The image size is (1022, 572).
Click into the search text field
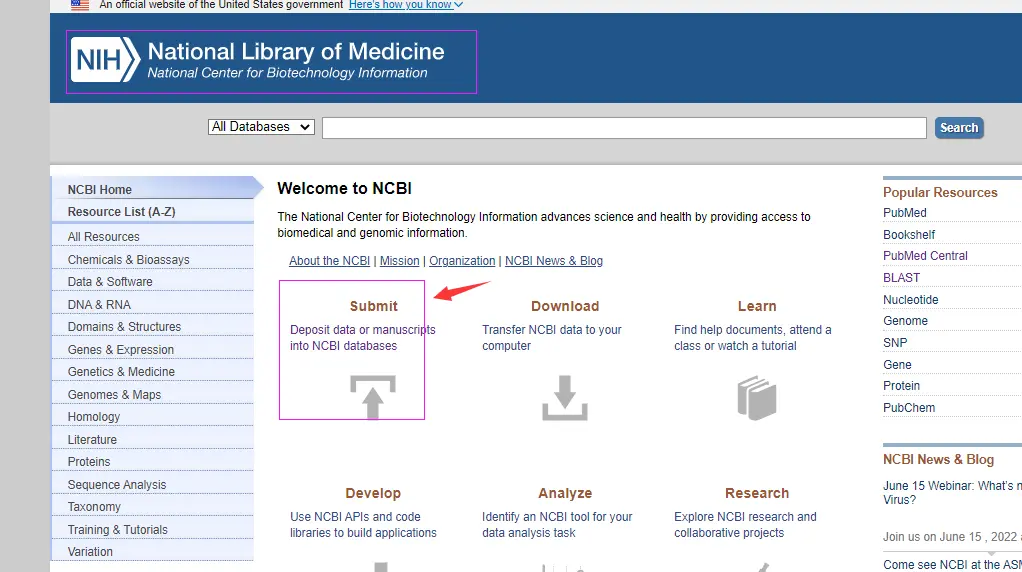point(624,128)
